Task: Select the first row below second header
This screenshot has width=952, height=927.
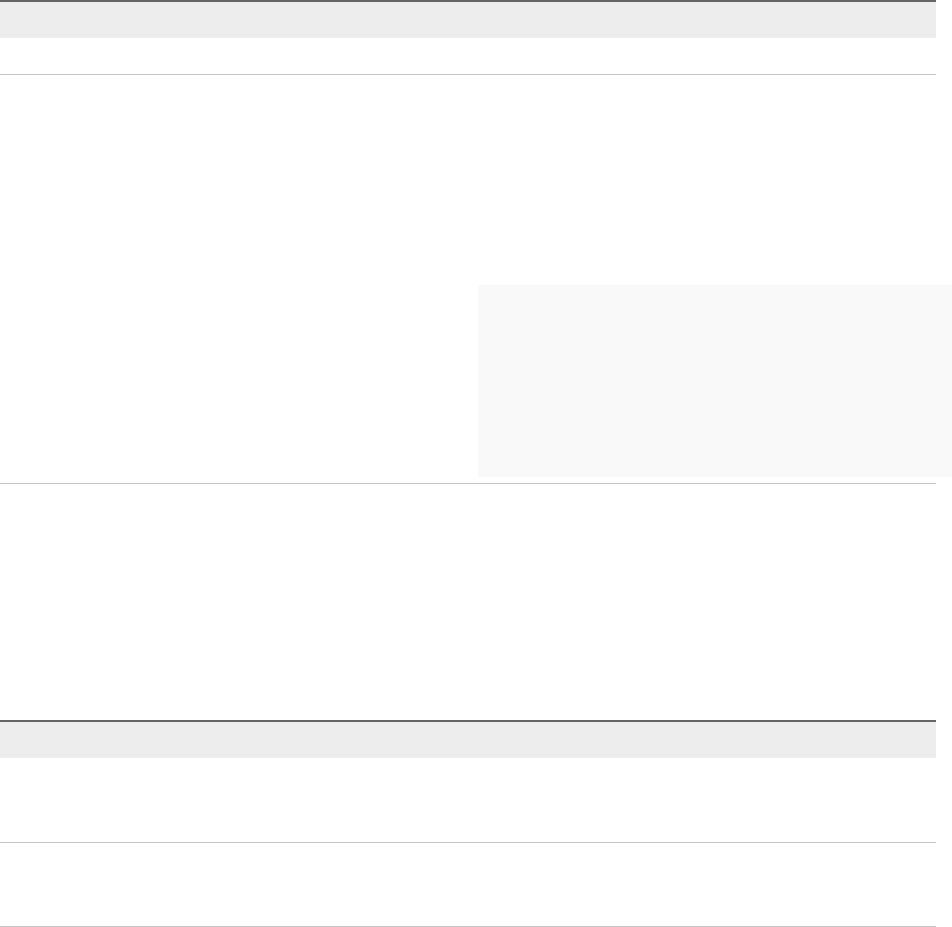Action: 468,800
